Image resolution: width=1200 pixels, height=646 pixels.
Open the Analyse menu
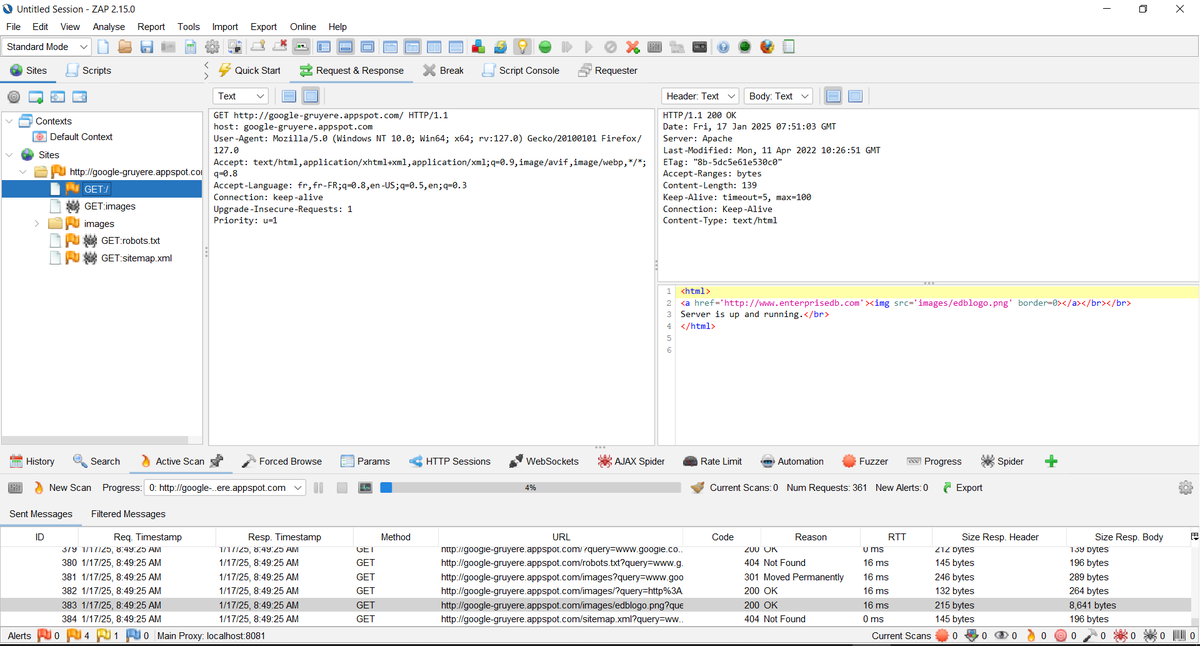tap(109, 27)
